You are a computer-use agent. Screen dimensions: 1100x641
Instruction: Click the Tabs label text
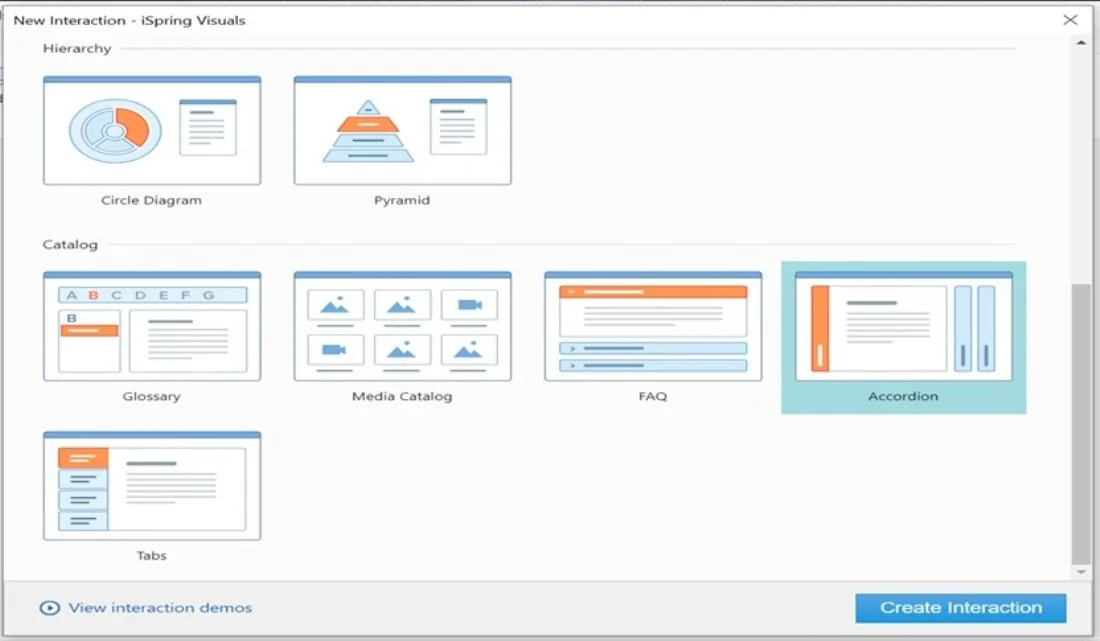(x=152, y=555)
